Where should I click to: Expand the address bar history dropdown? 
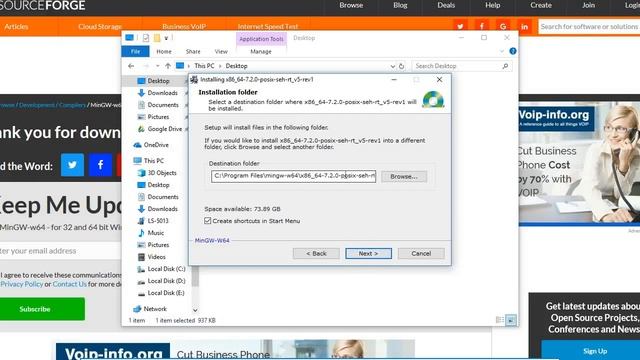(x=392, y=66)
